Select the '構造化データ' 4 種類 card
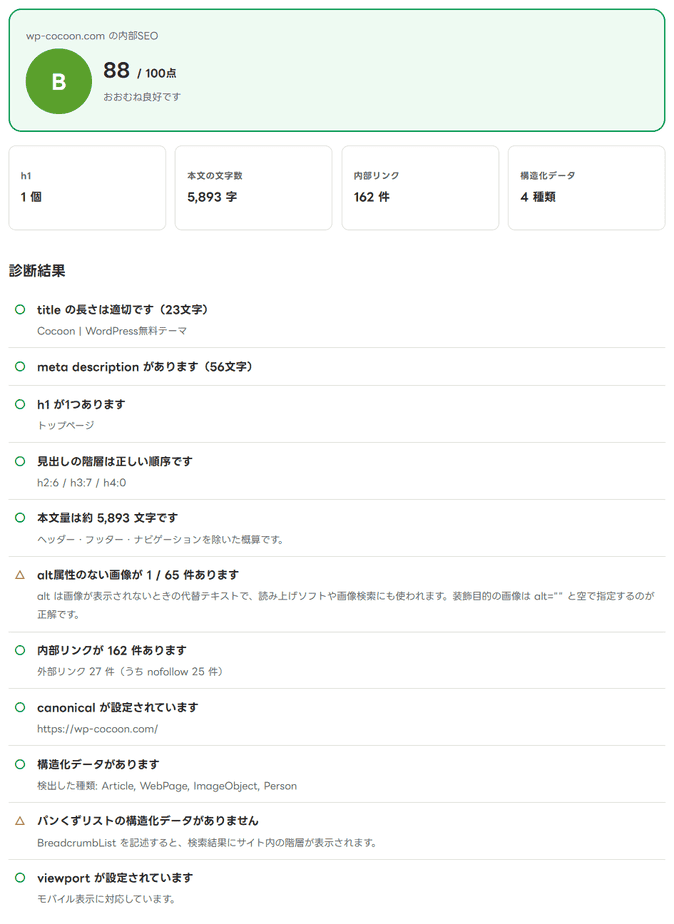Image resolution: width=674 pixels, height=924 pixels. click(587, 188)
